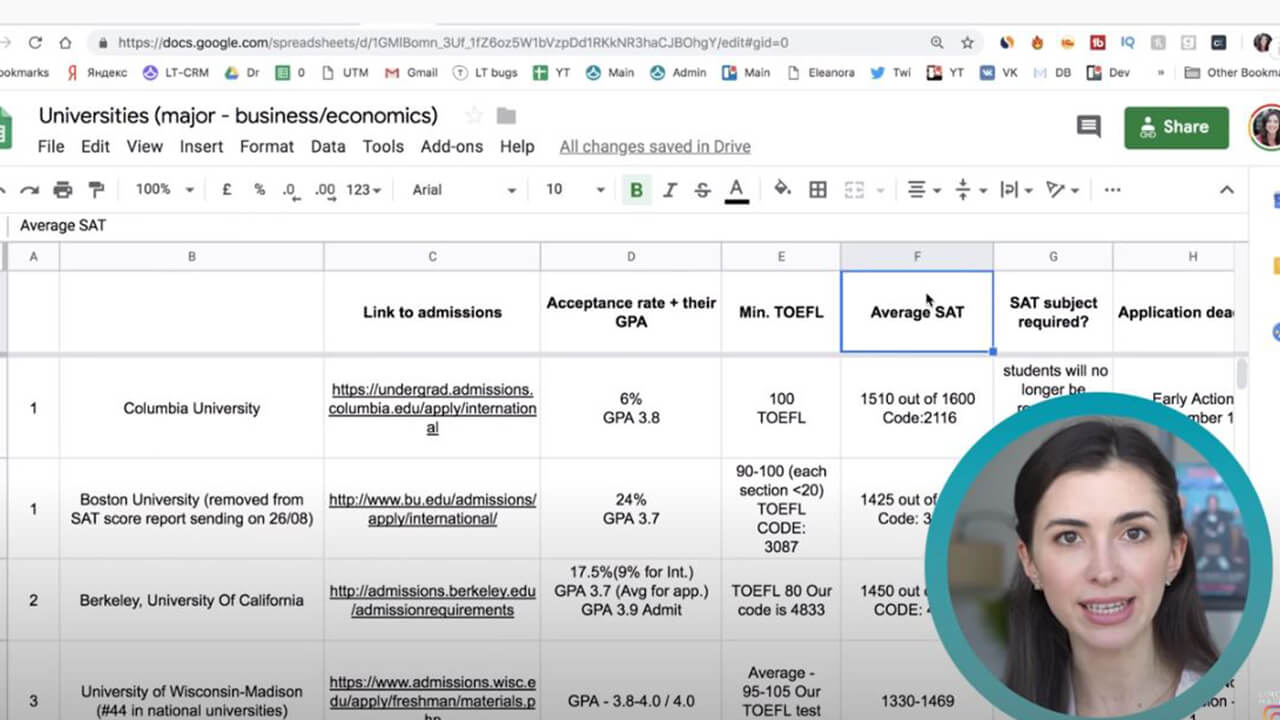1280x720 pixels.
Task: Click the browser address bar URL
Action: coord(453,43)
